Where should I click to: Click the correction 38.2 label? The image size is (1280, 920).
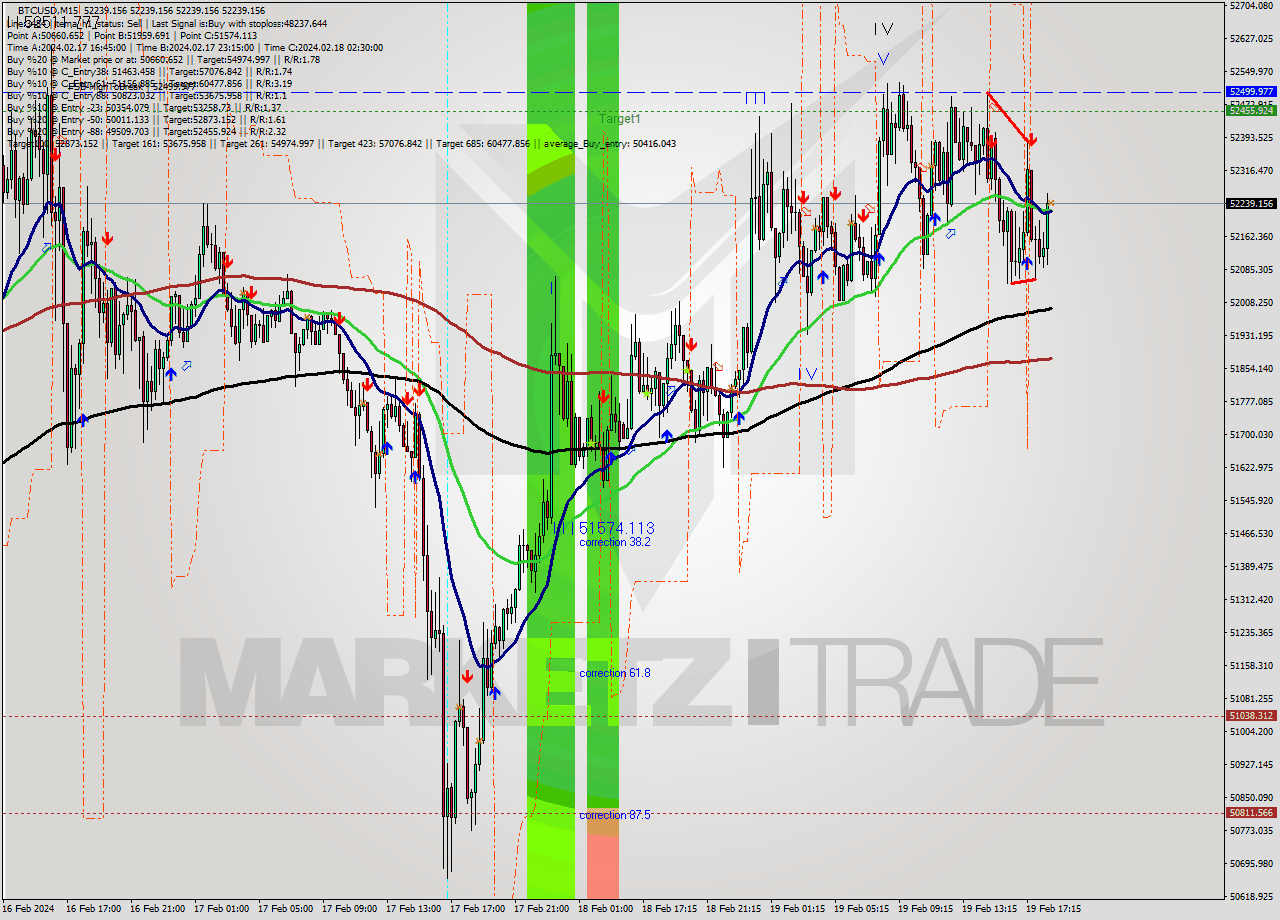(x=615, y=542)
